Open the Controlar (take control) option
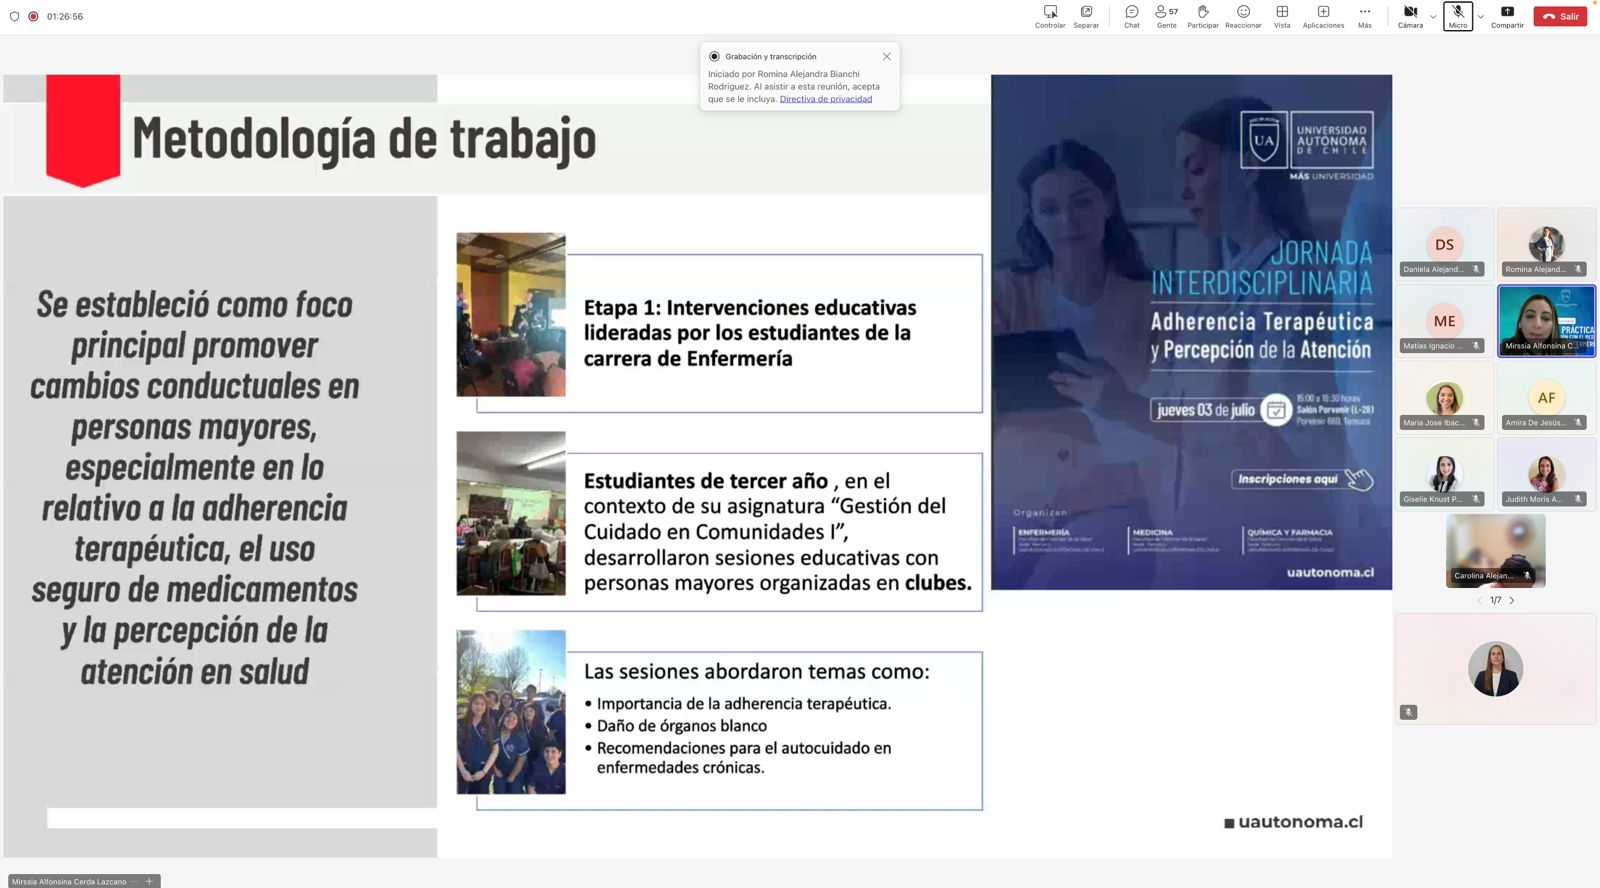Image resolution: width=1600 pixels, height=888 pixels. point(1050,16)
